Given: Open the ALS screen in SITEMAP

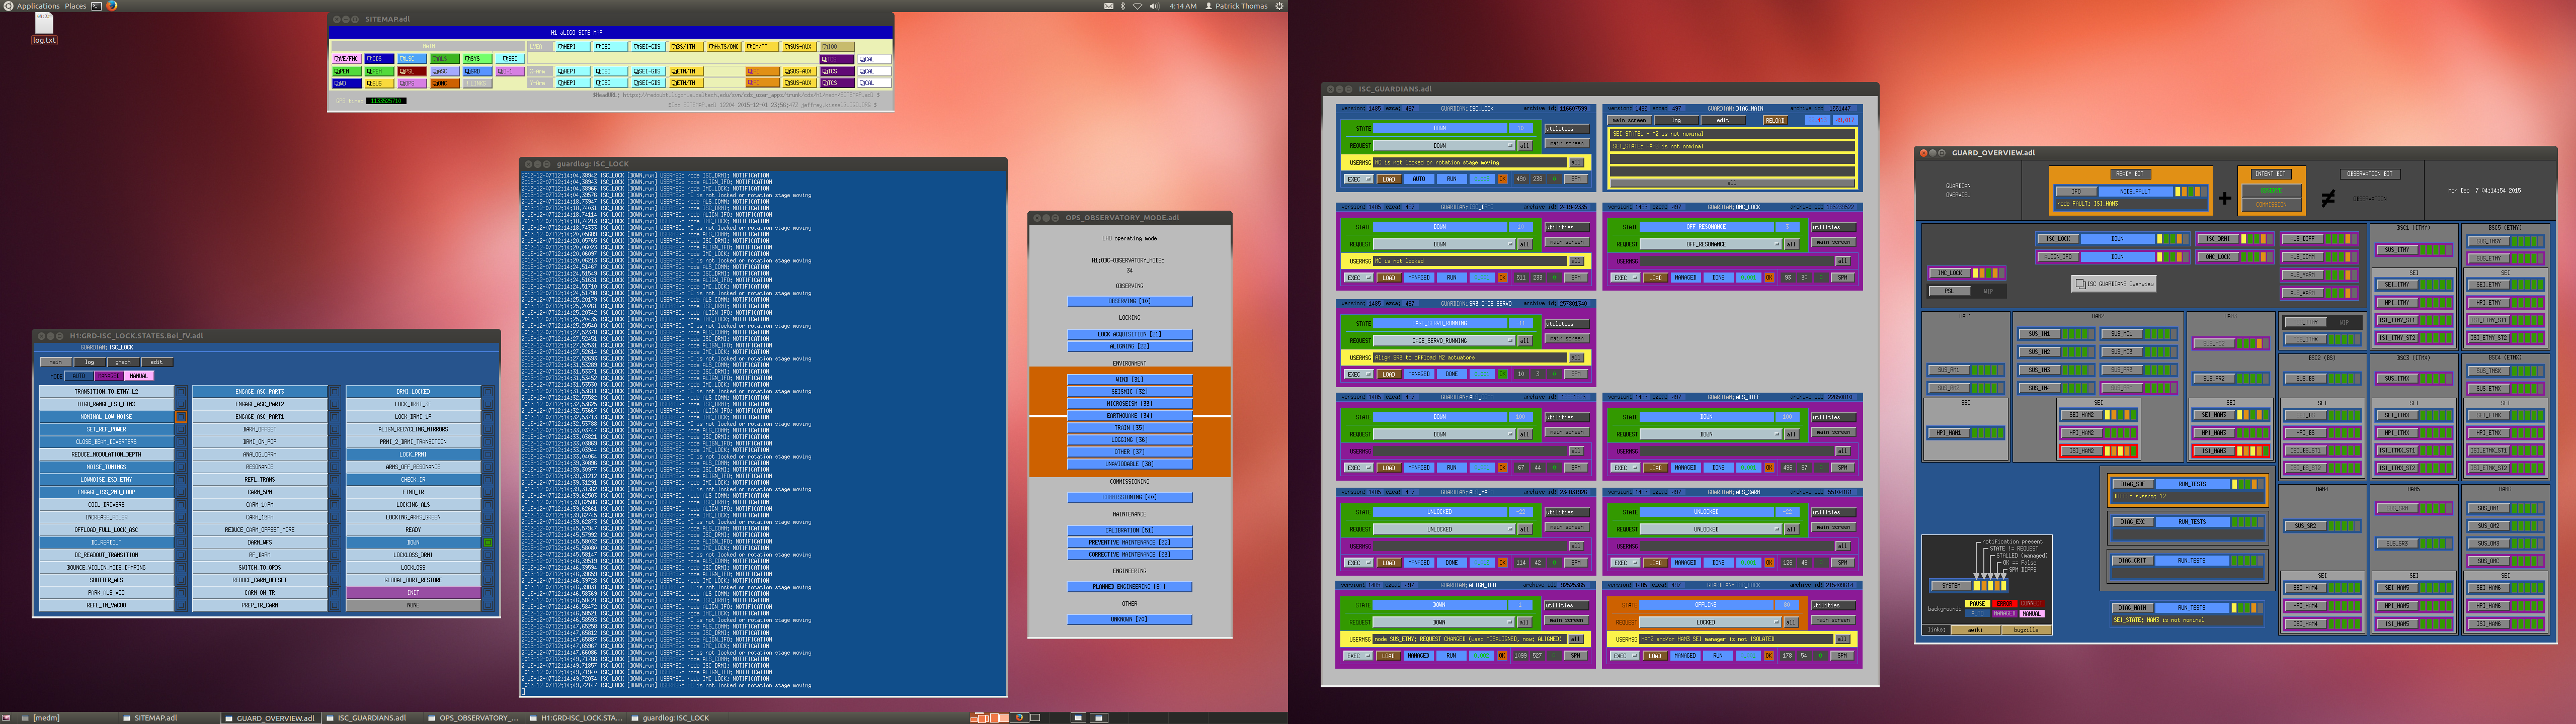Looking at the screenshot, I should click(445, 59).
